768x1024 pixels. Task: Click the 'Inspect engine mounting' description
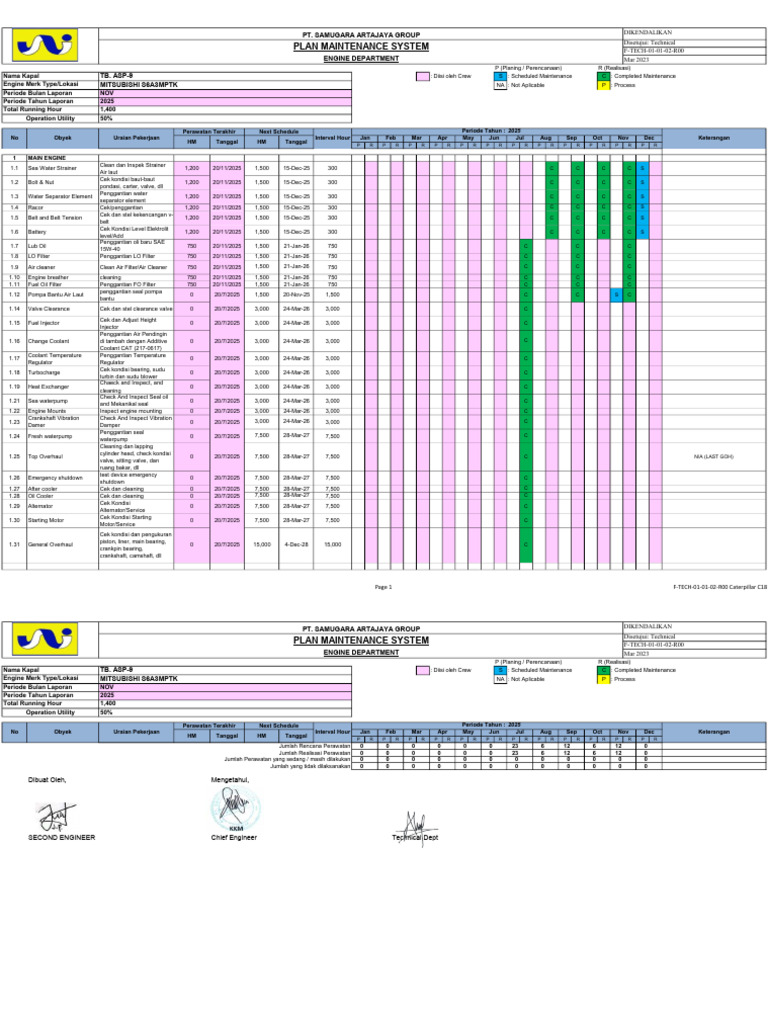coord(131,411)
